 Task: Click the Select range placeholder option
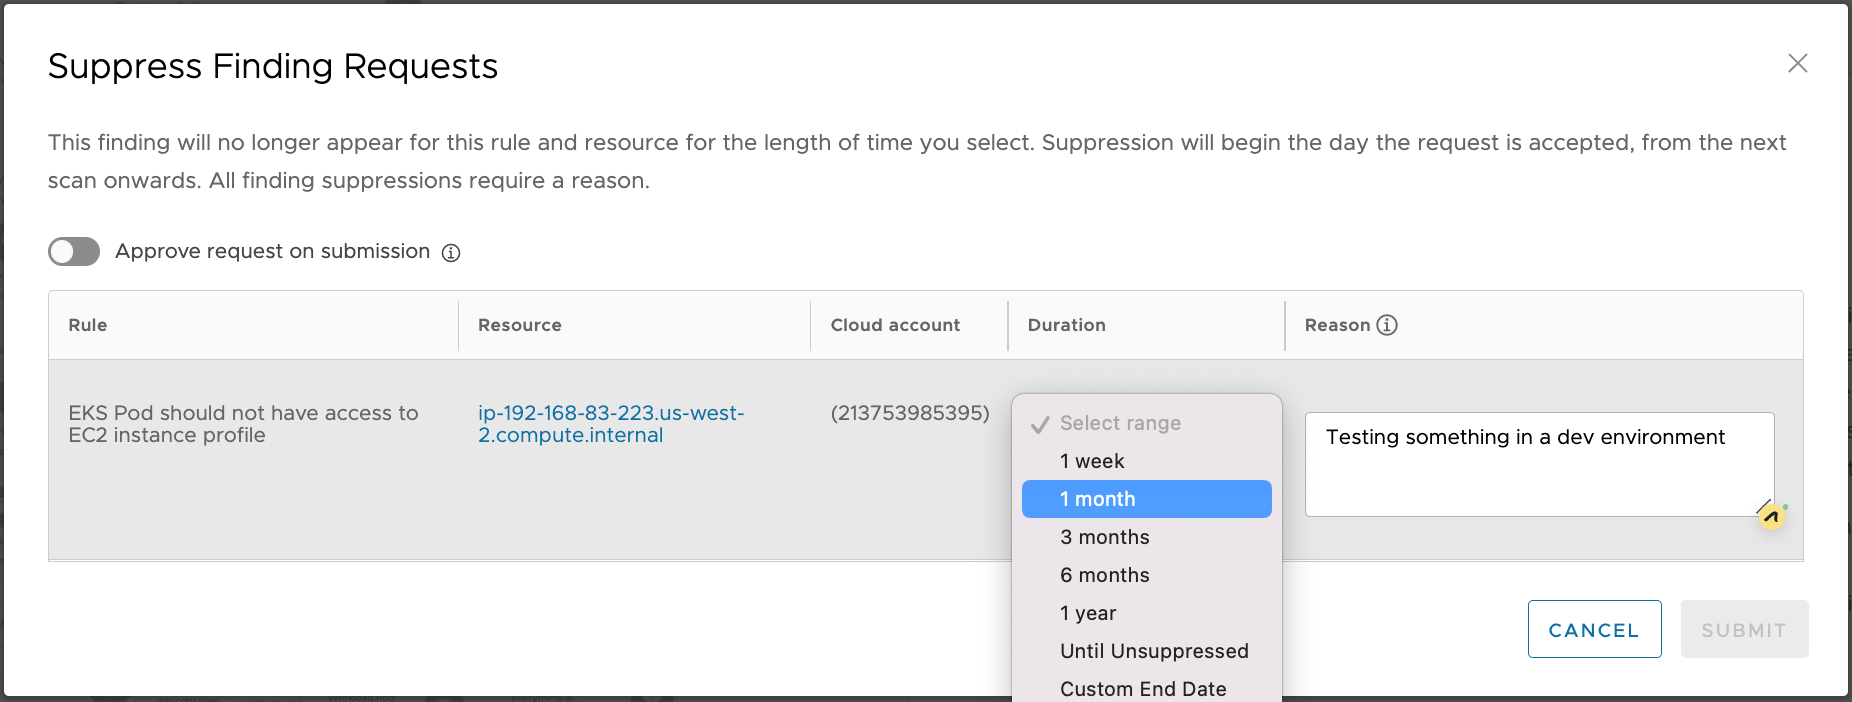1120,423
